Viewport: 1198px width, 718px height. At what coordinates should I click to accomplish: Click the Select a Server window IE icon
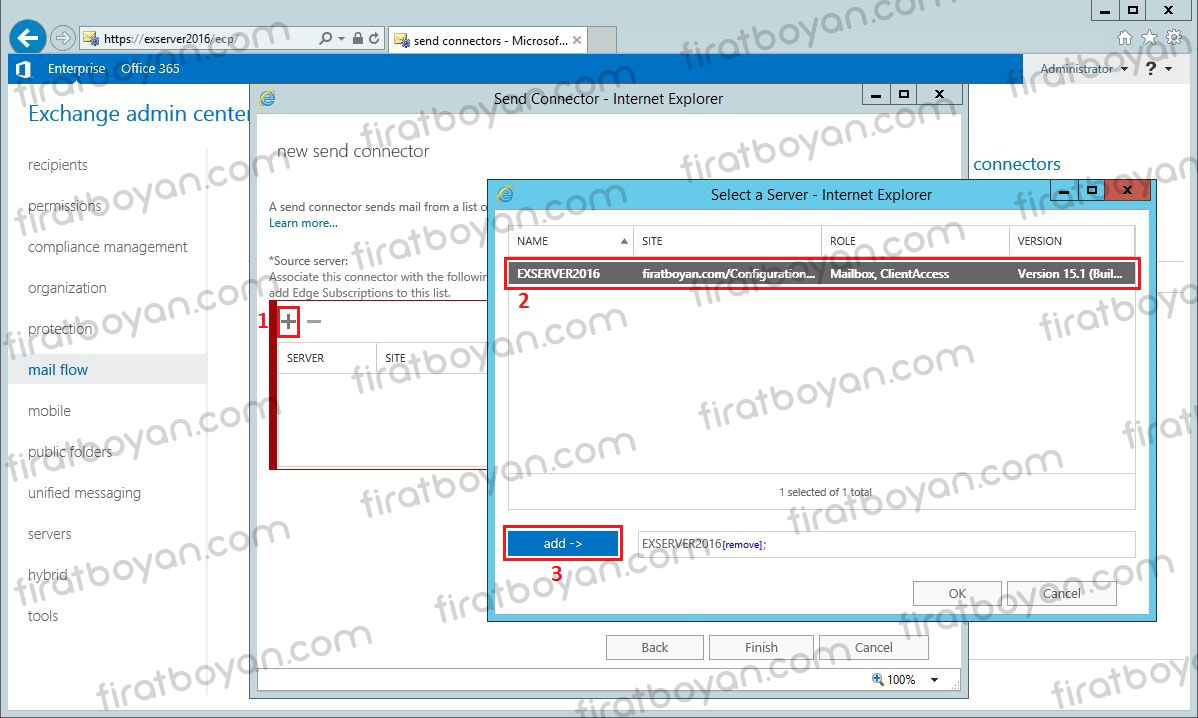pyautogui.click(x=505, y=194)
